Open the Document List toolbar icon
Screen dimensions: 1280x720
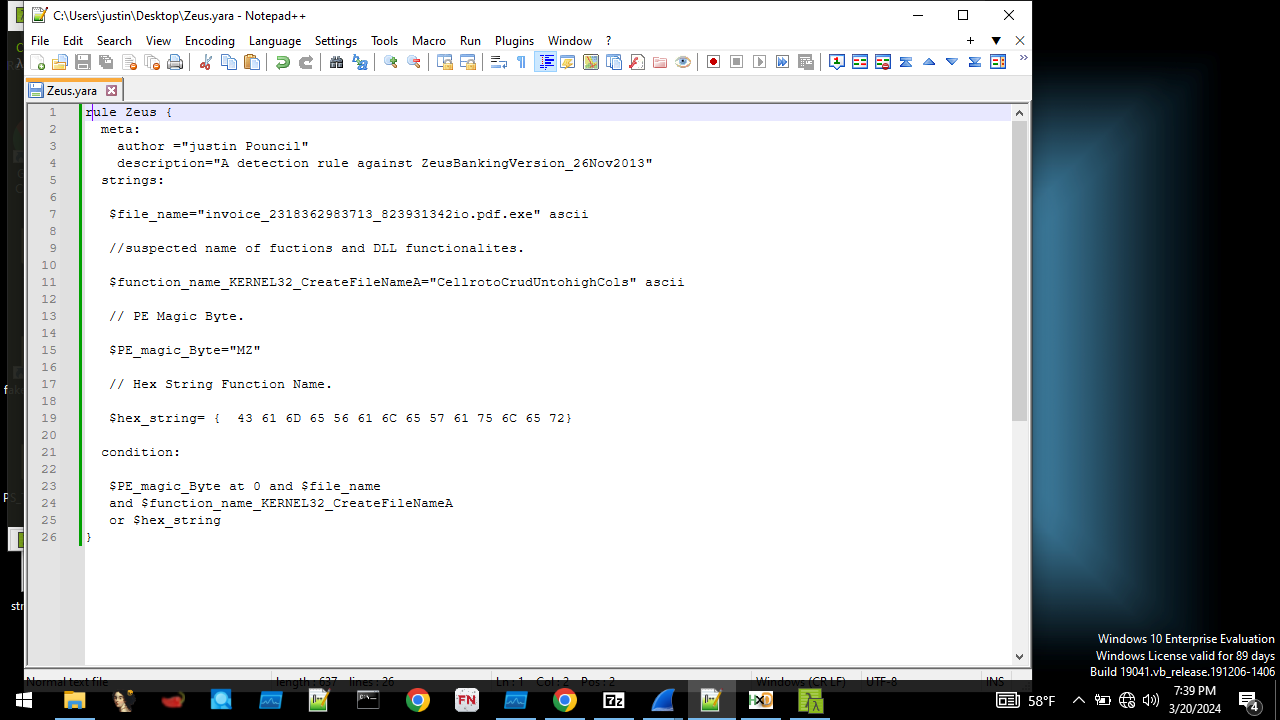(614, 62)
